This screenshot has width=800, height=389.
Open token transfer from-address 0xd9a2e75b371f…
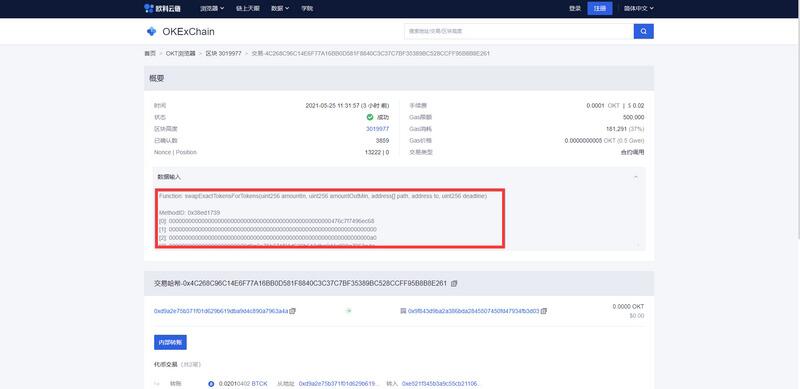(x=340, y=383)
